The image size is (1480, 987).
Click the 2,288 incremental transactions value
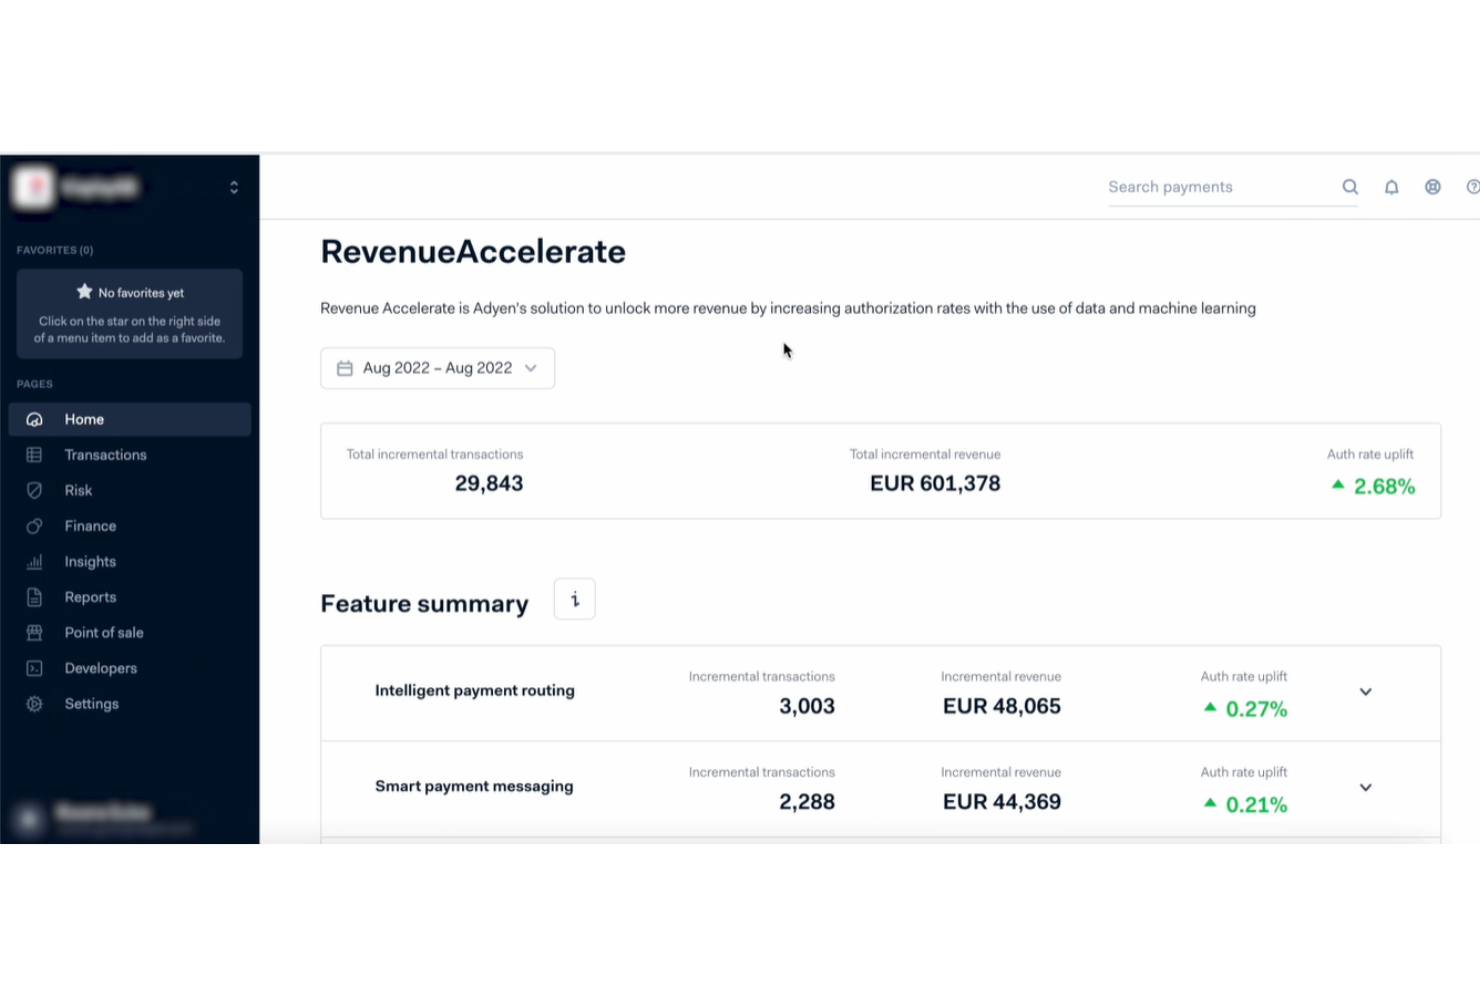click(x=807, y=802)
